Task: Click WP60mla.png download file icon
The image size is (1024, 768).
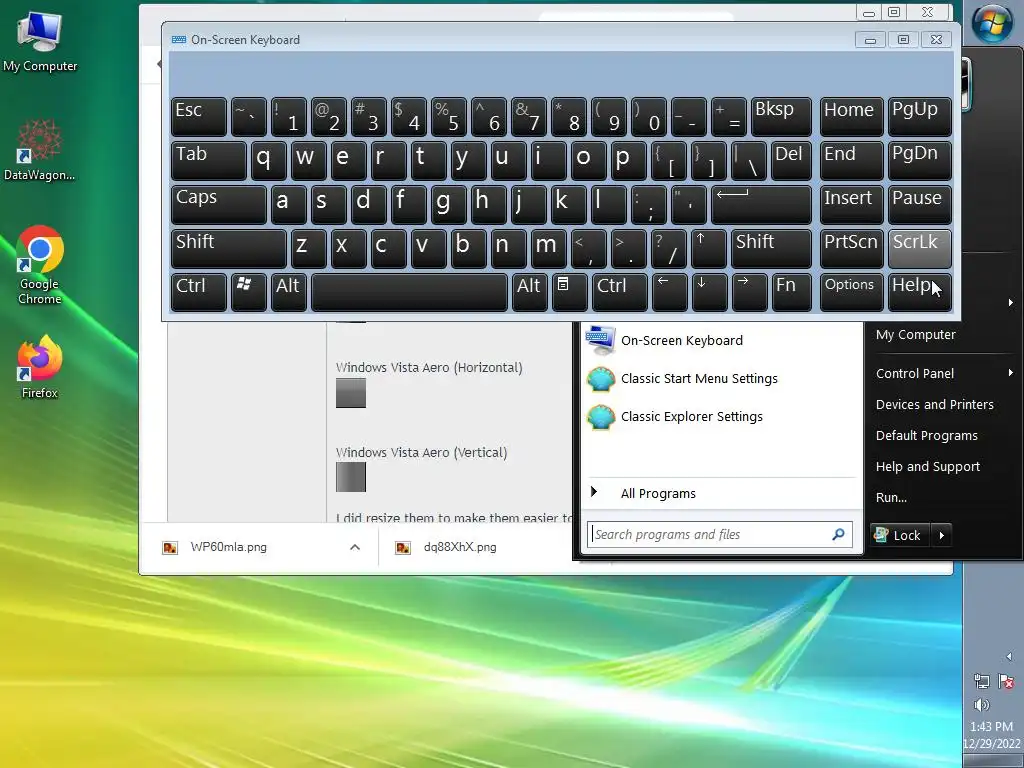Action: click(170, 547)
